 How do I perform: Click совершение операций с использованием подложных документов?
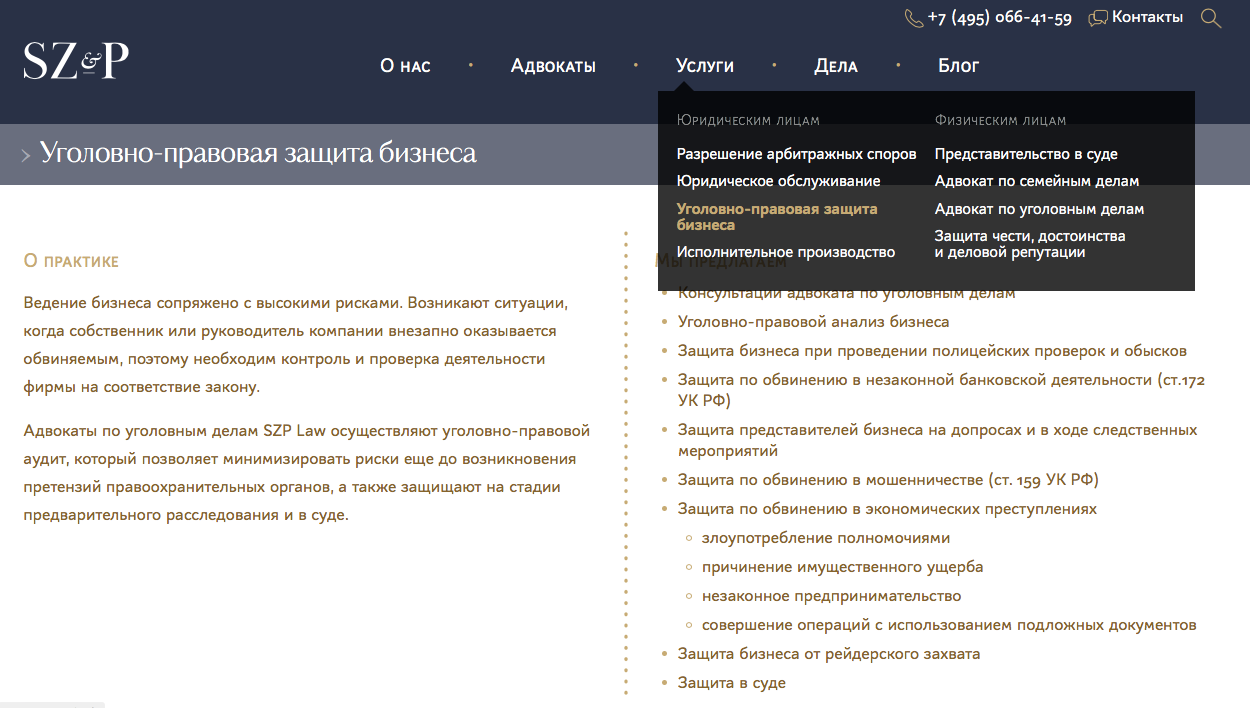[949, 625]
